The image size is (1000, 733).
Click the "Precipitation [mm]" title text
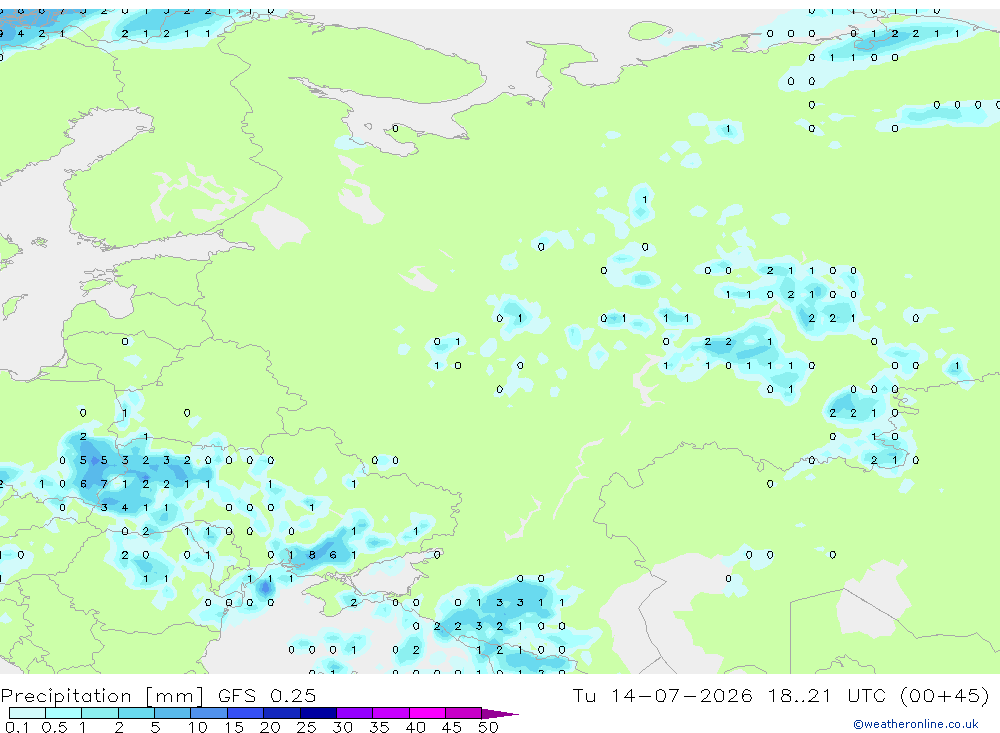[102, 695]
